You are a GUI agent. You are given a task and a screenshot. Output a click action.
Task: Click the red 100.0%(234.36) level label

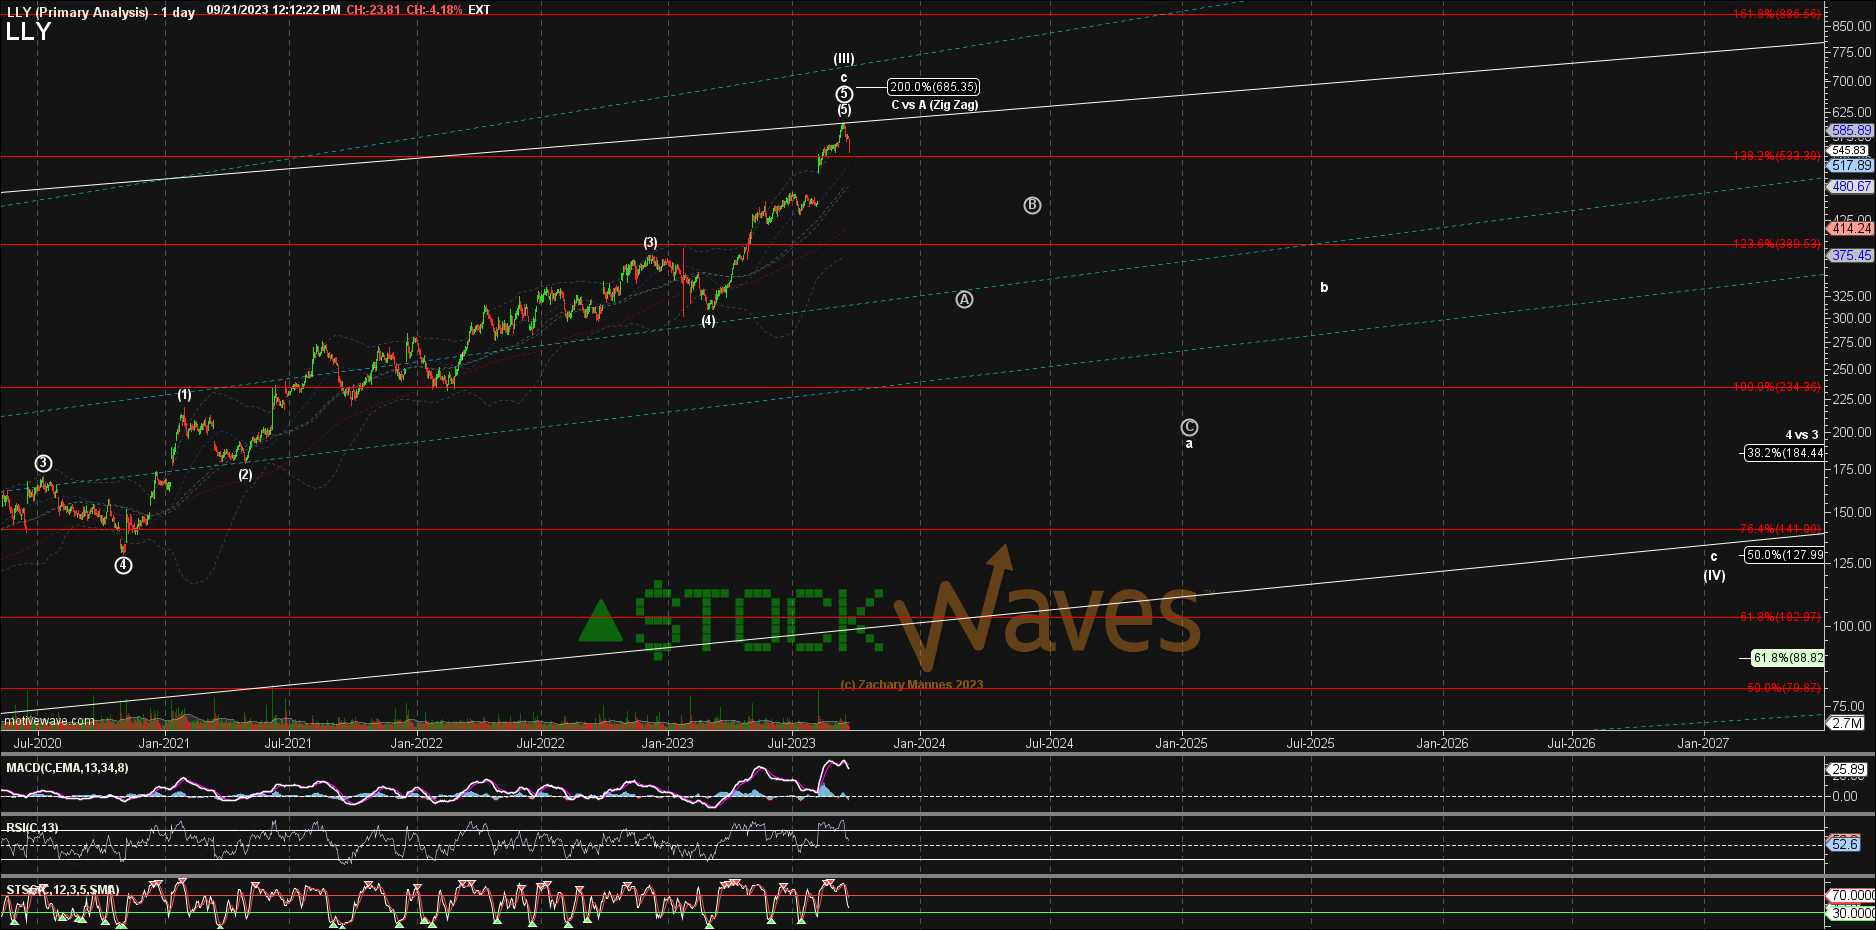tap(1778, 387)
